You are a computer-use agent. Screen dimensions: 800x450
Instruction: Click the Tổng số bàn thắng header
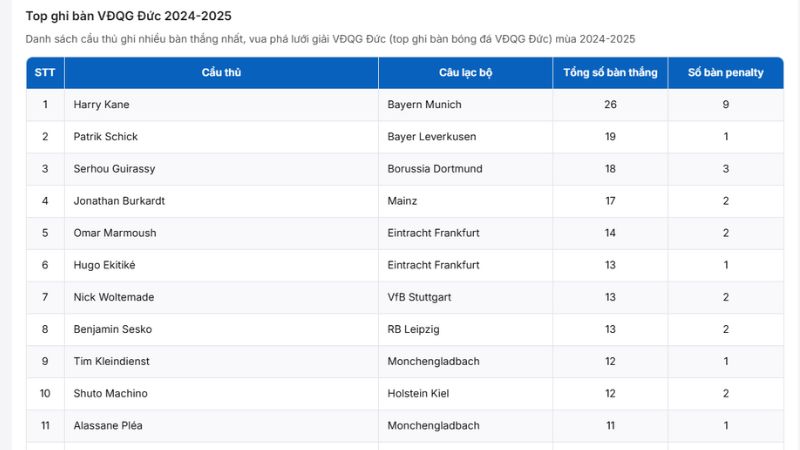610,73
